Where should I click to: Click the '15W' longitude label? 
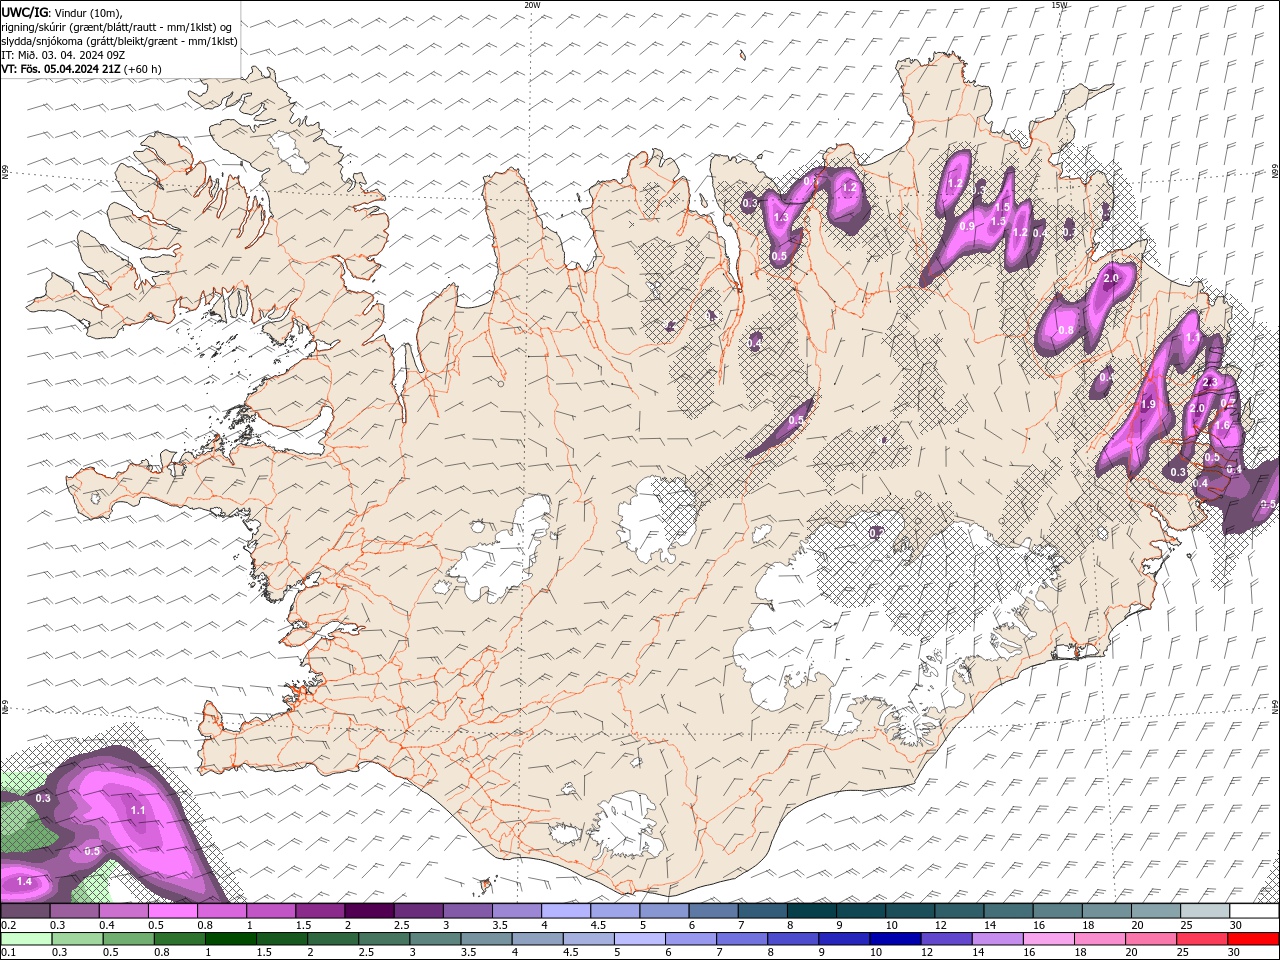point(1059,5)
